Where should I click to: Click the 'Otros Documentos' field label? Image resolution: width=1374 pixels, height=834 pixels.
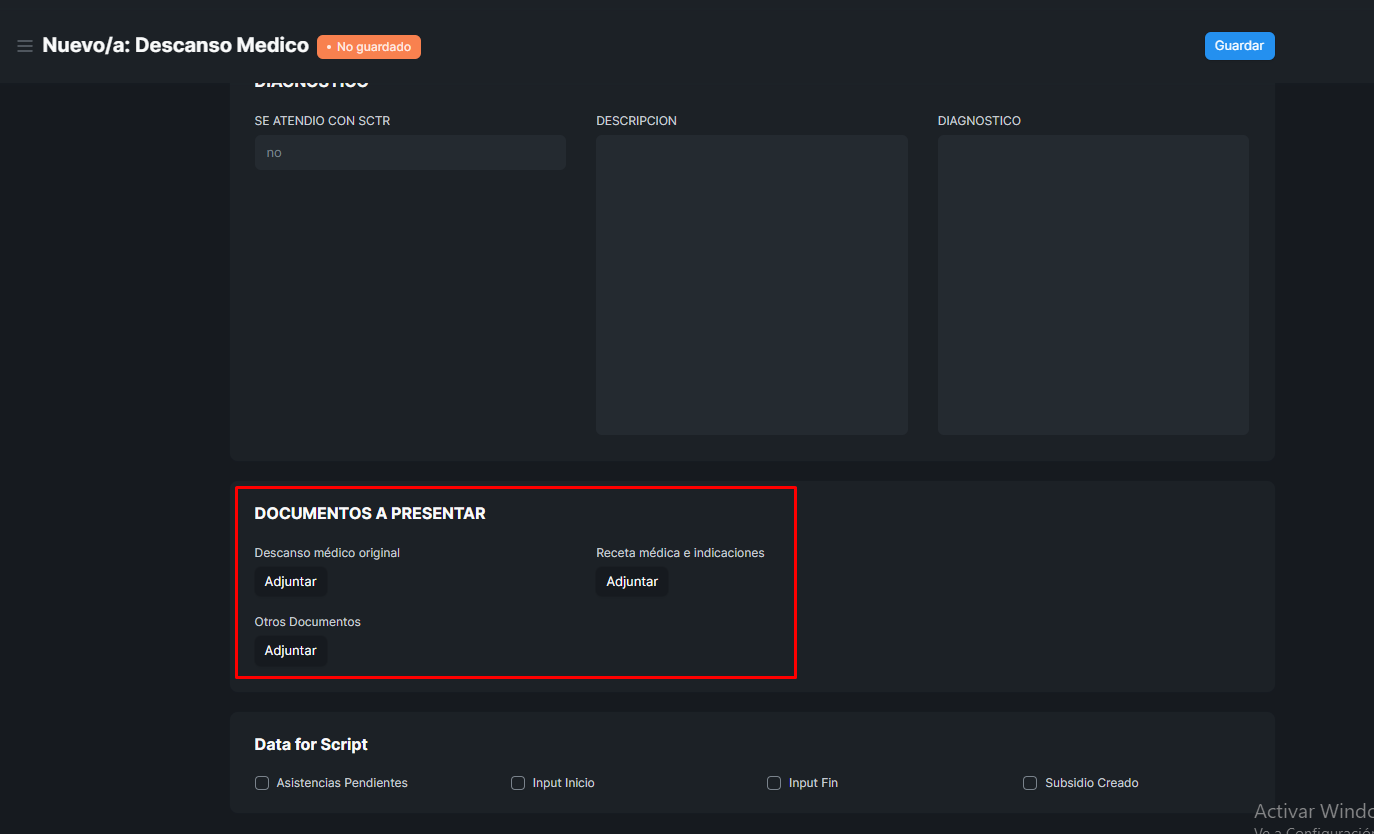307,622
